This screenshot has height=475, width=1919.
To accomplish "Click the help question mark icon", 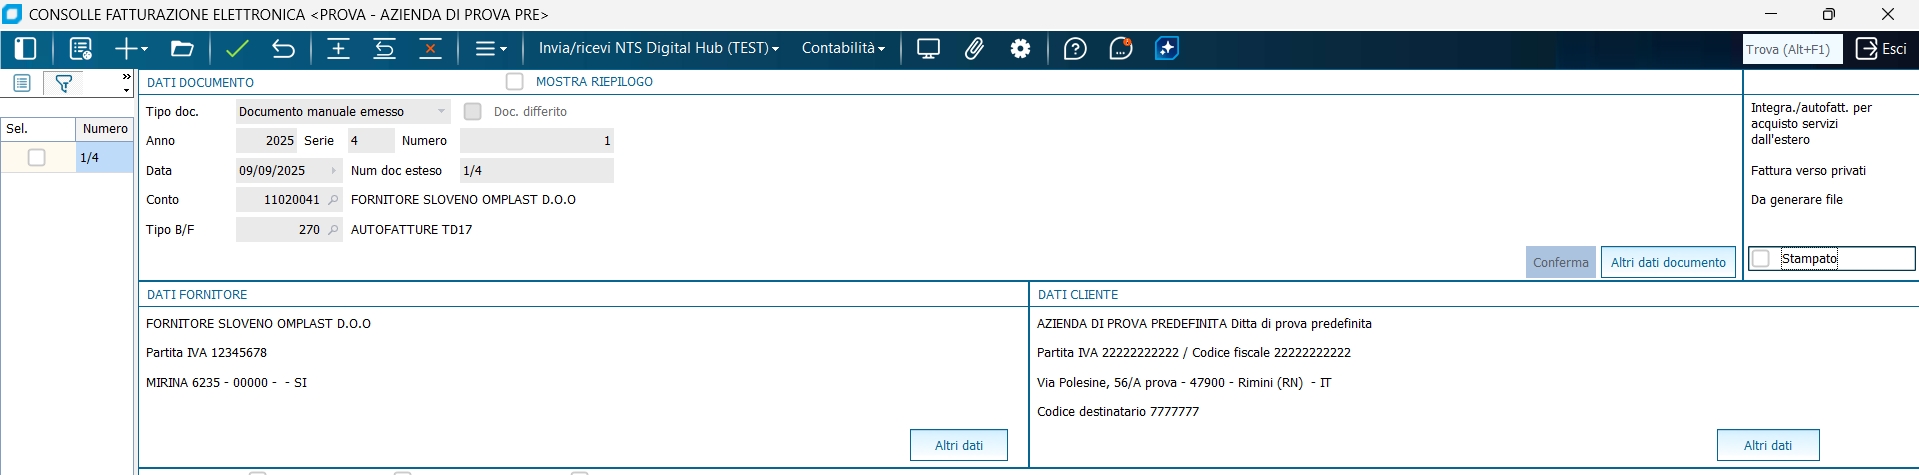I will point(1075,49).
